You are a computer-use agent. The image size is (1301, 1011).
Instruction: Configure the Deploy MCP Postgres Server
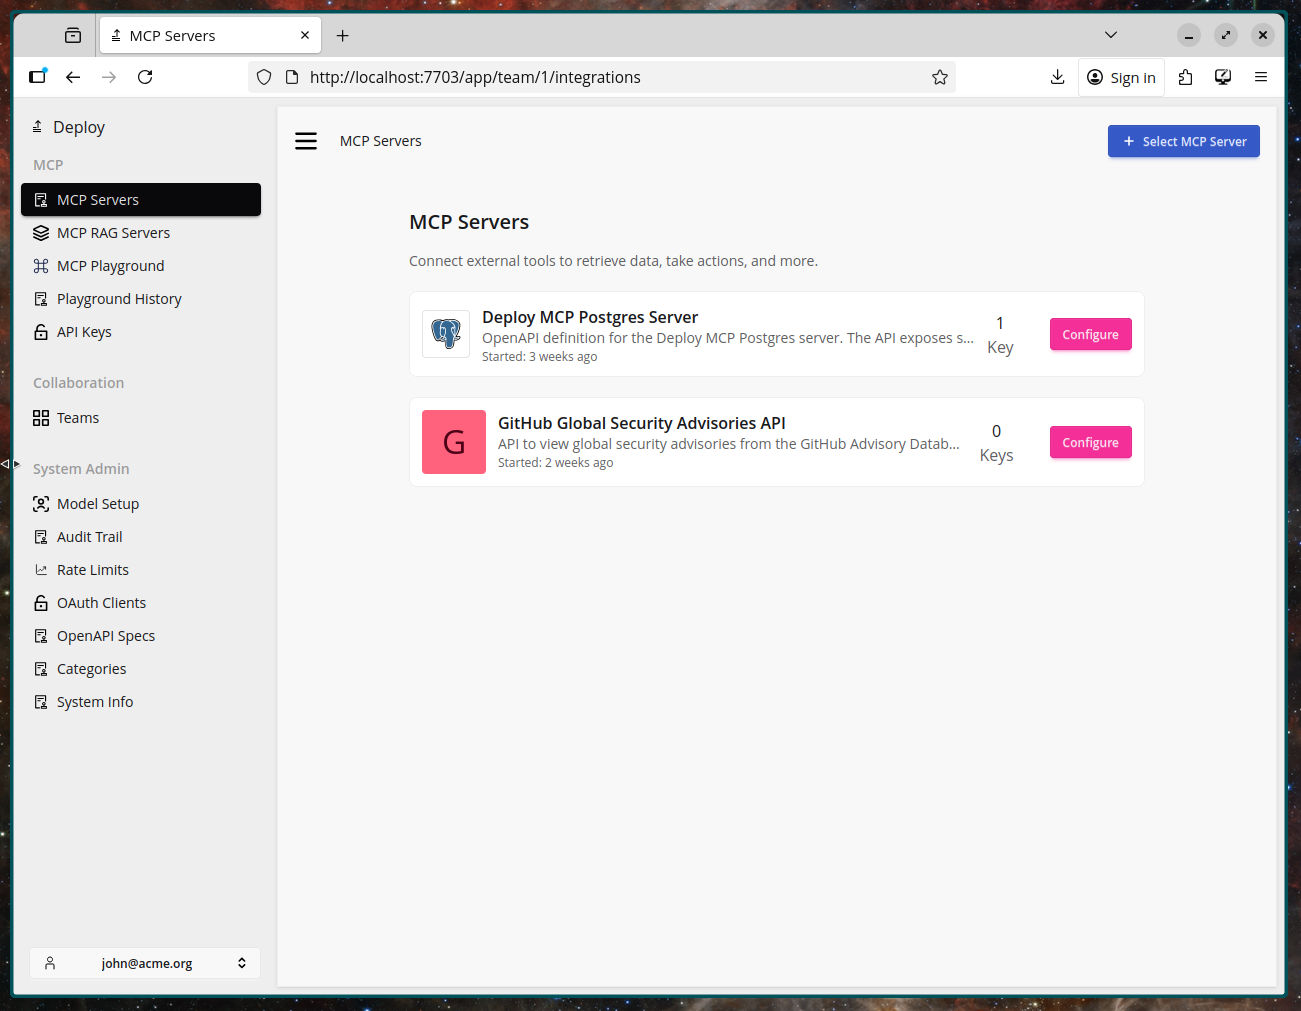(x=1090, y=335)
